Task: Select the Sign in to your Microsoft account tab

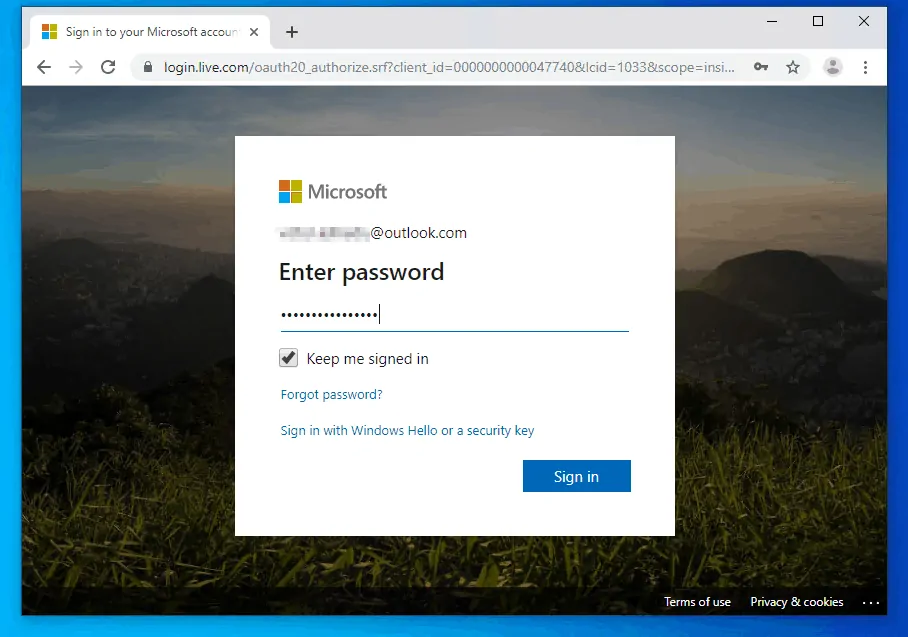Action: pyautogui.click(x=140, y=32)
